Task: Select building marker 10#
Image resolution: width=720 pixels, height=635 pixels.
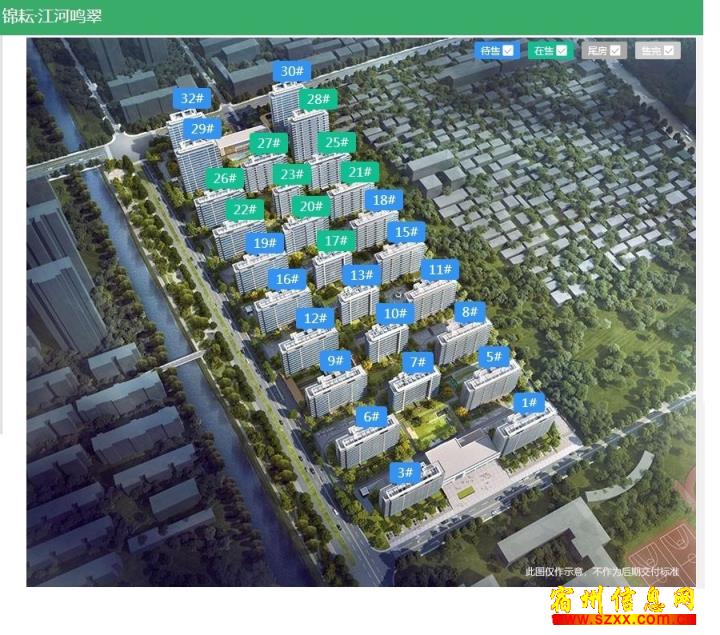Action: pyautogui.click(x=395, y=313)
